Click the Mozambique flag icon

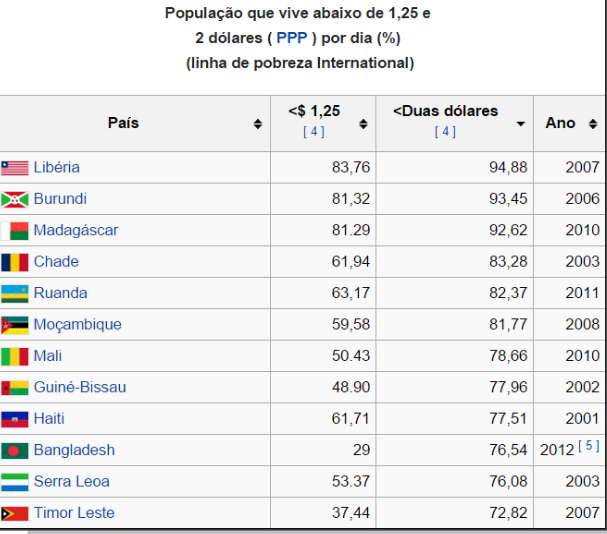15,325
